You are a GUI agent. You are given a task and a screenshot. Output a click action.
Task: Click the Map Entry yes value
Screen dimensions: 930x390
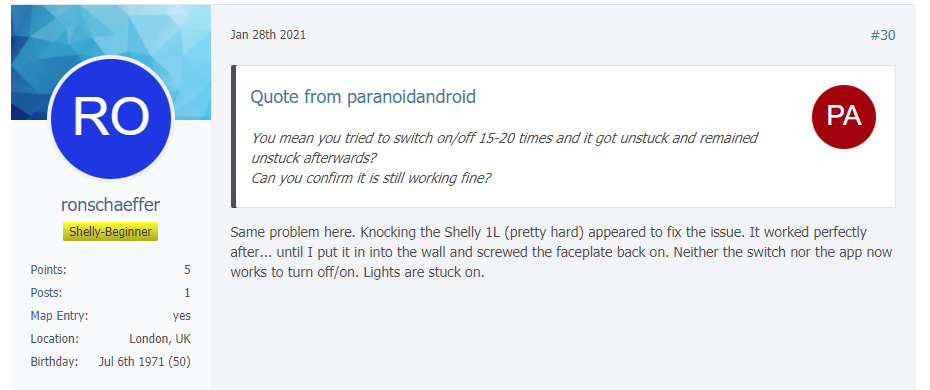182,316
